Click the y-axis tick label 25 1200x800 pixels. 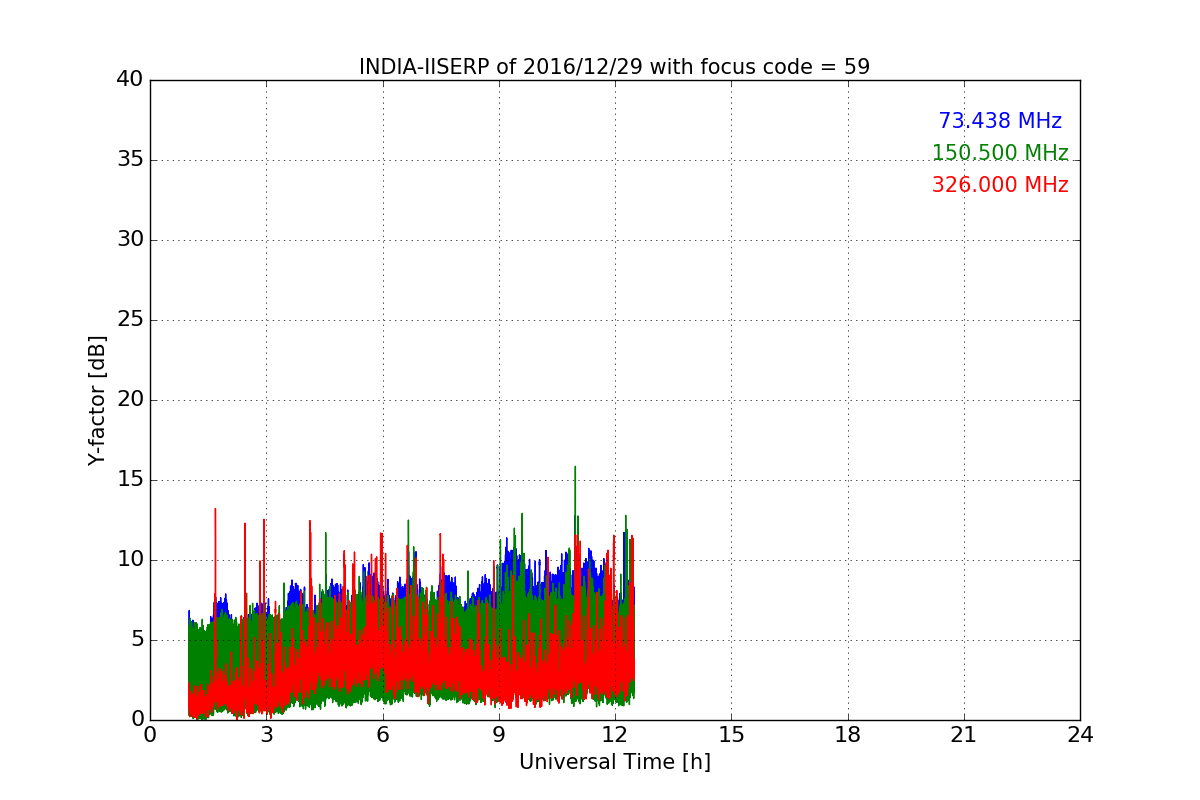129,320
